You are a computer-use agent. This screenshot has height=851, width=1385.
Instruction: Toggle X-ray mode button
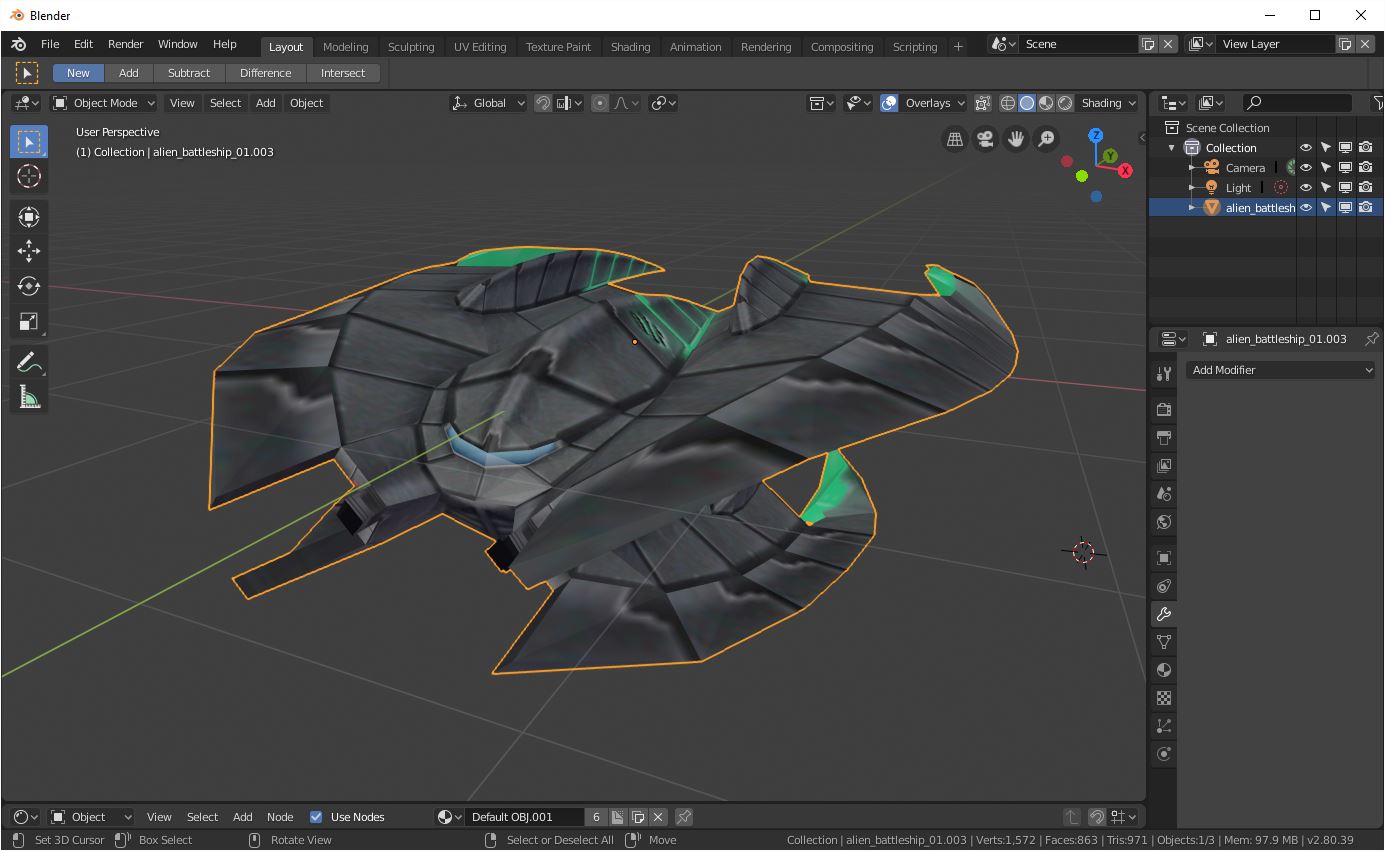(983, 103)
